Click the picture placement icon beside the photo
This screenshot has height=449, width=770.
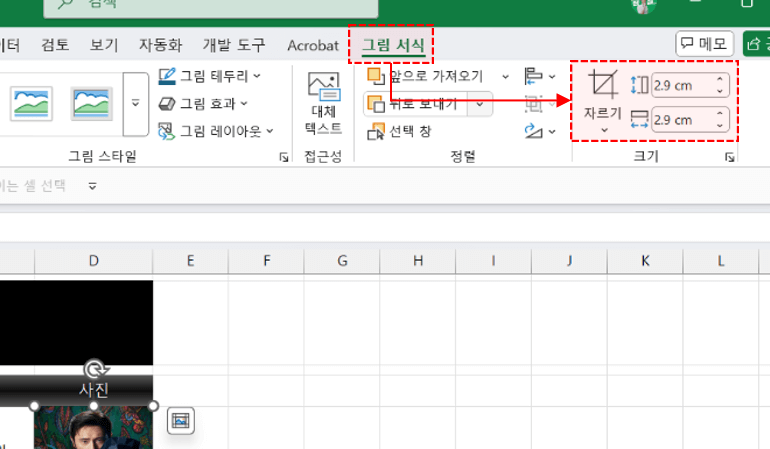coord(180,421)
